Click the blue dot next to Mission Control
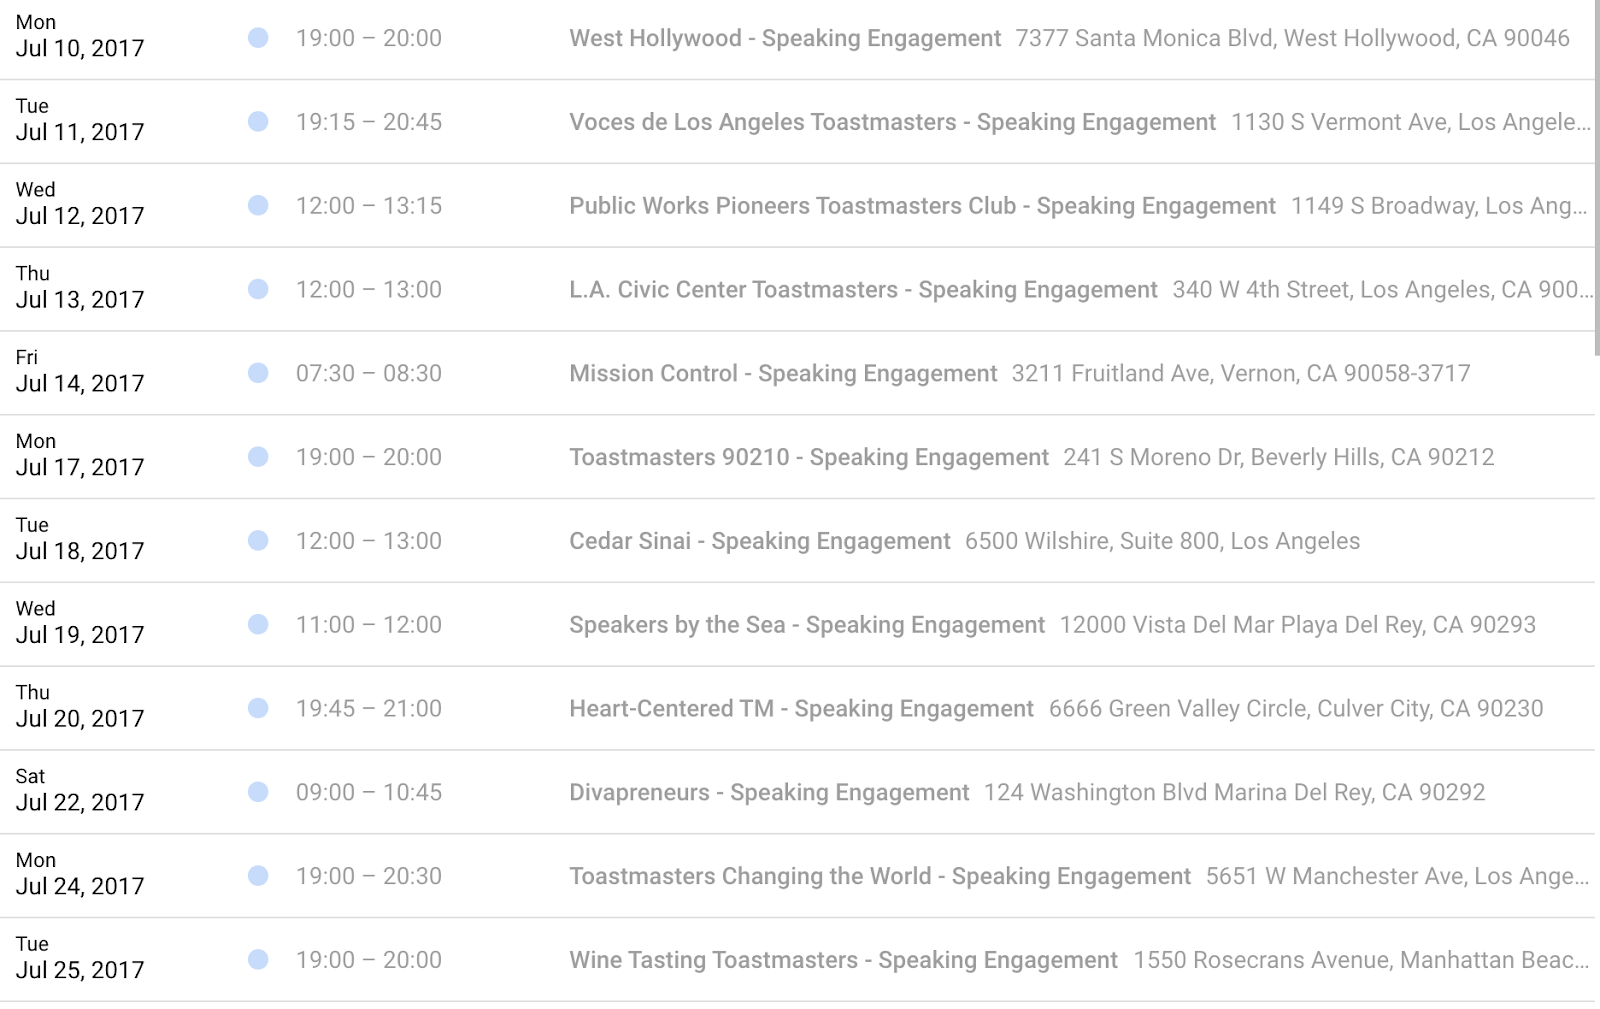This screenshot has height=1009, width=1600. click(258, 373)
